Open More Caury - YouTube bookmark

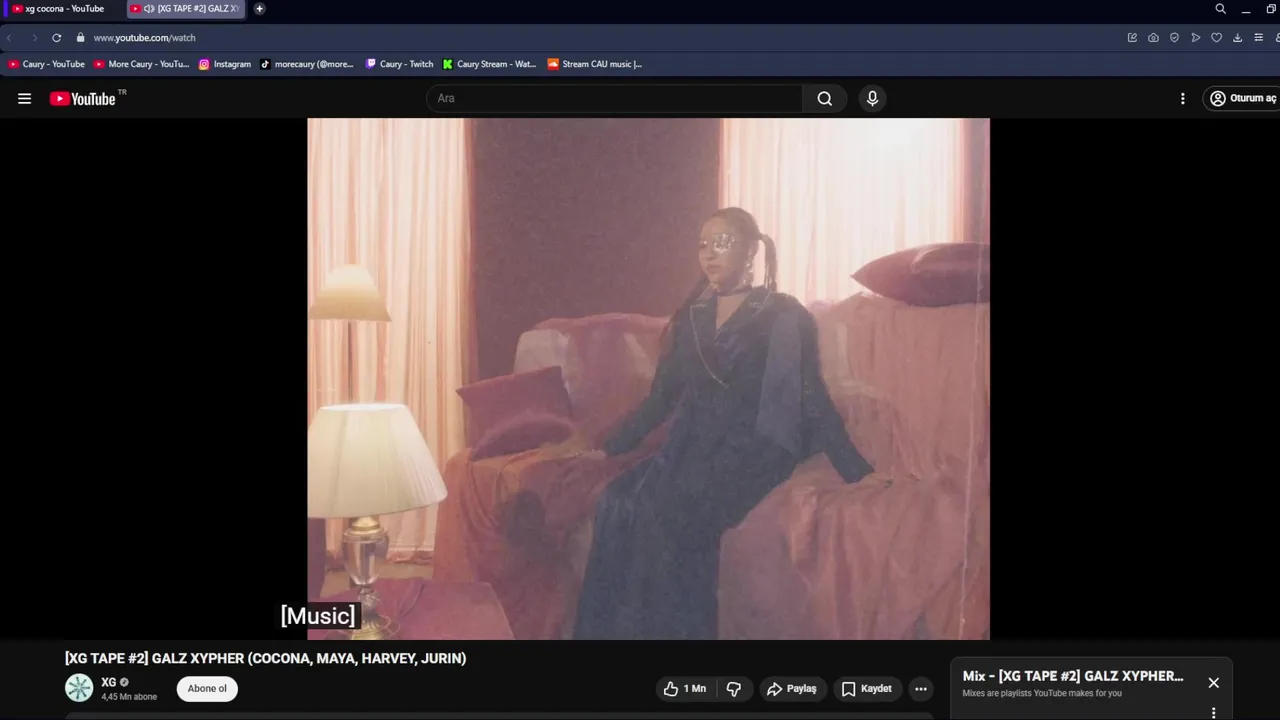click(141, 64)
